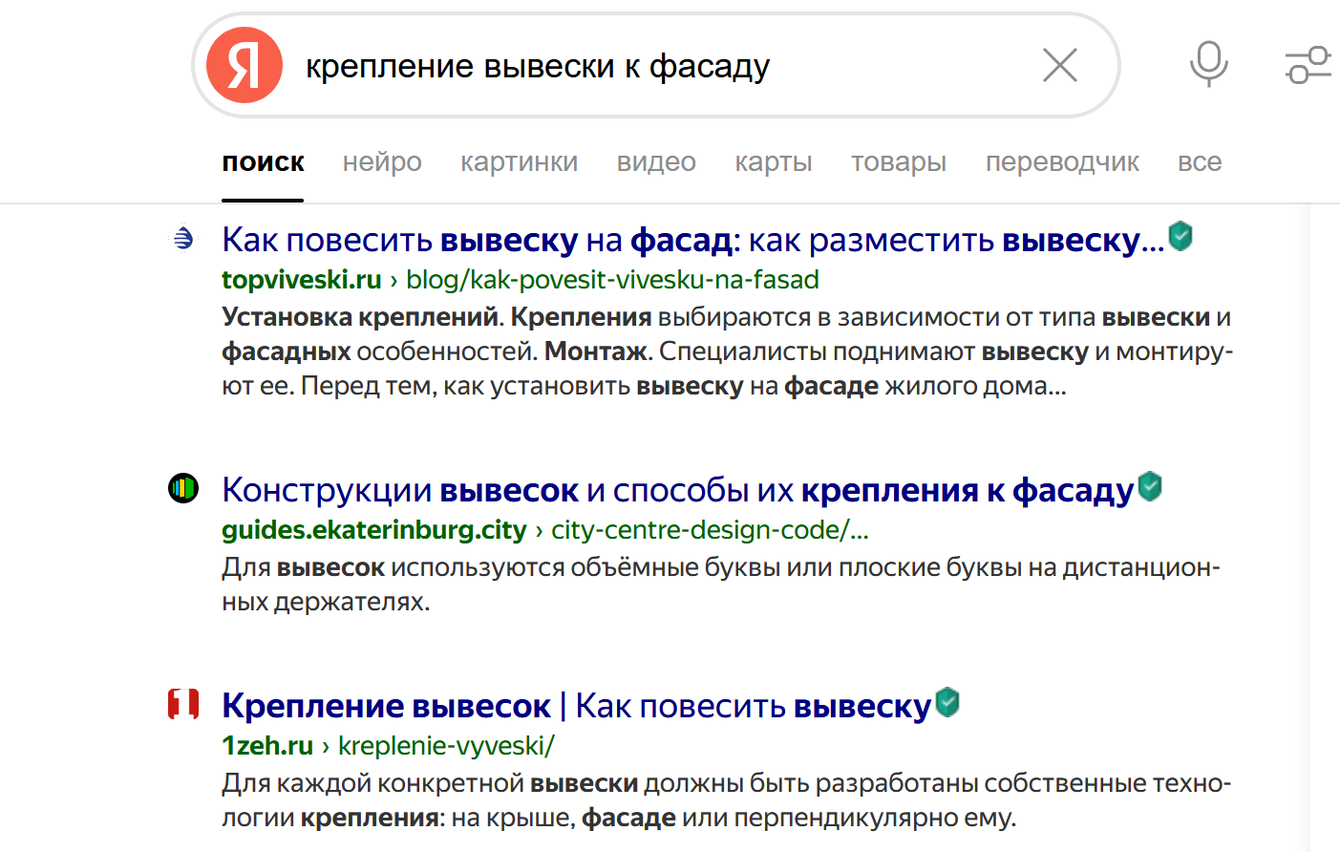This screenshot has width=1340, height=852.
Task: Open the картинки tab
Action: [x=519, y=162]
